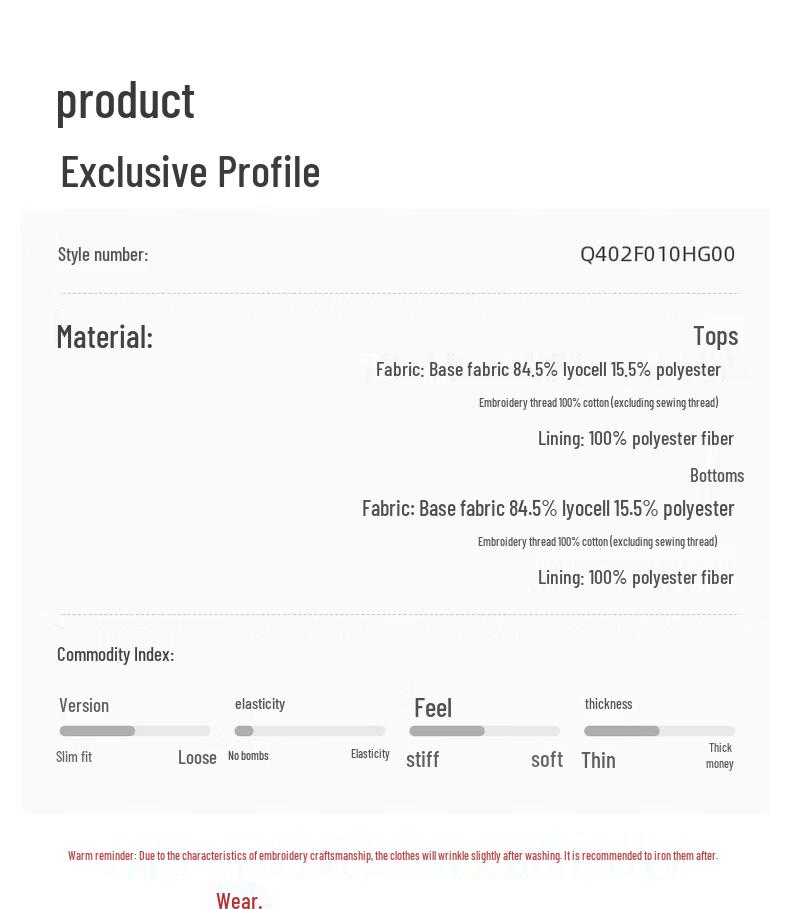The height and width of the screenshot is (909, 790).
Task: Click the elasticity slider bar
Action: (x=310, y=731)
